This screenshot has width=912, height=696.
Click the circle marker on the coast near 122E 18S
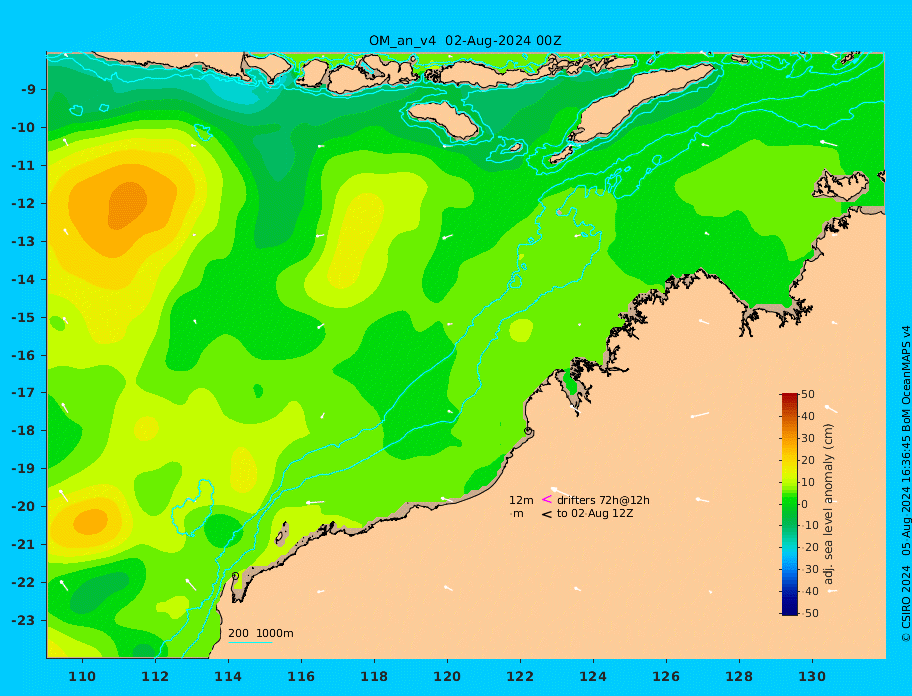pyautogui.click(x=528, y=431)
